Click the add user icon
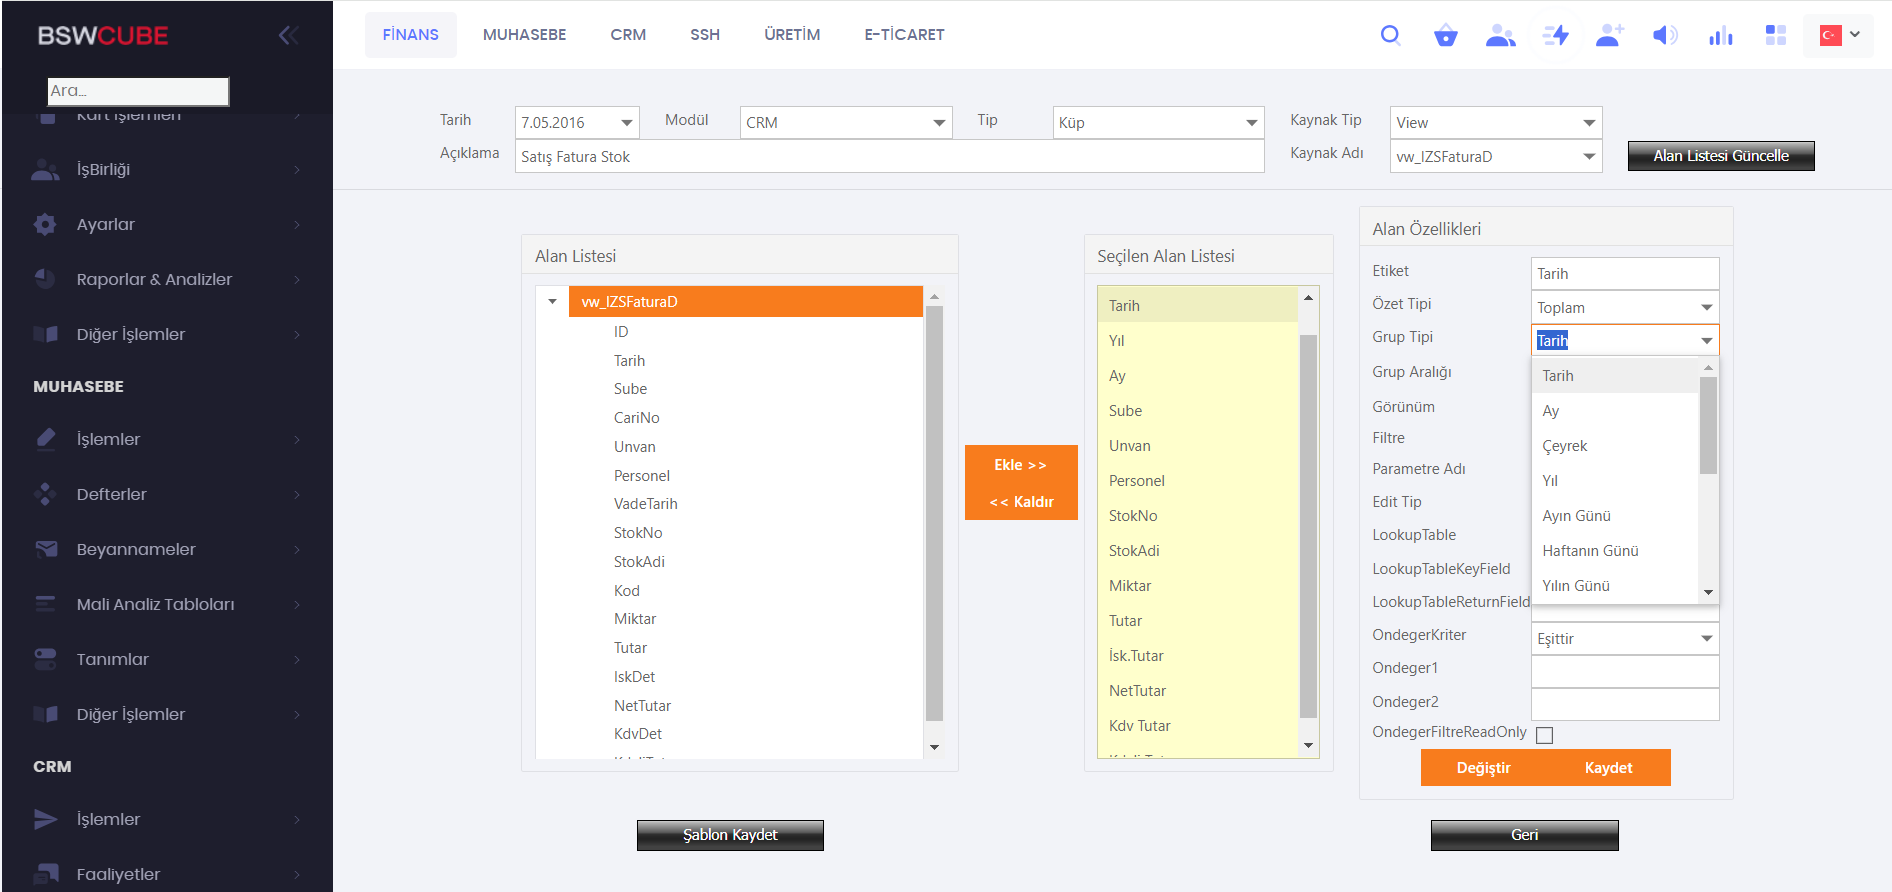Viewport: 1892px width, 892px height. coord(1609,36)
